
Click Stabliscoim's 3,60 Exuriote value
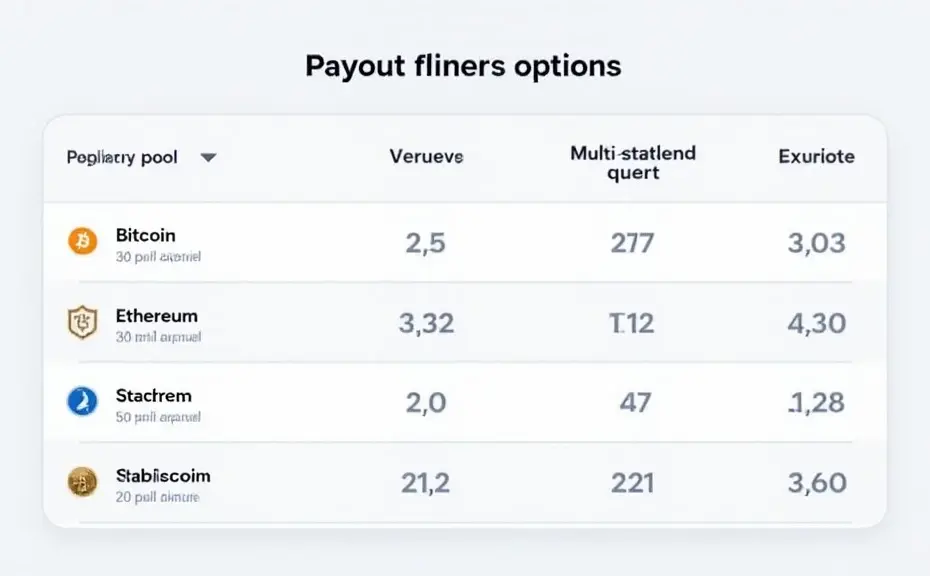(x=817, y=483)
